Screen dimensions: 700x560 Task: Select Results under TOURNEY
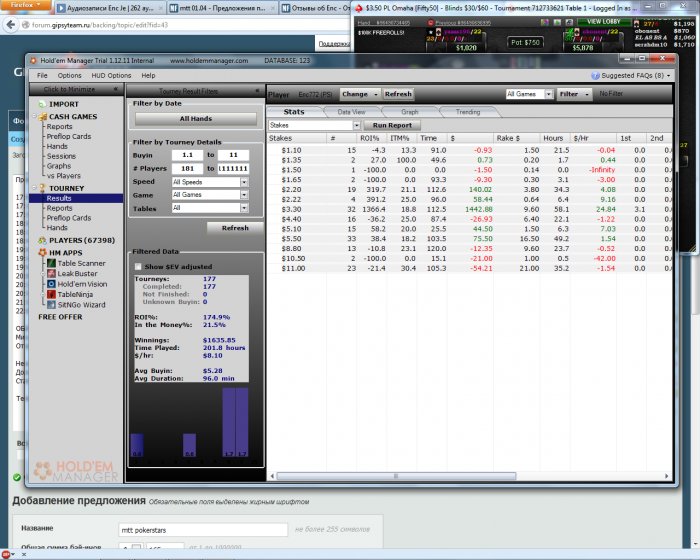[x=76, y=198]
